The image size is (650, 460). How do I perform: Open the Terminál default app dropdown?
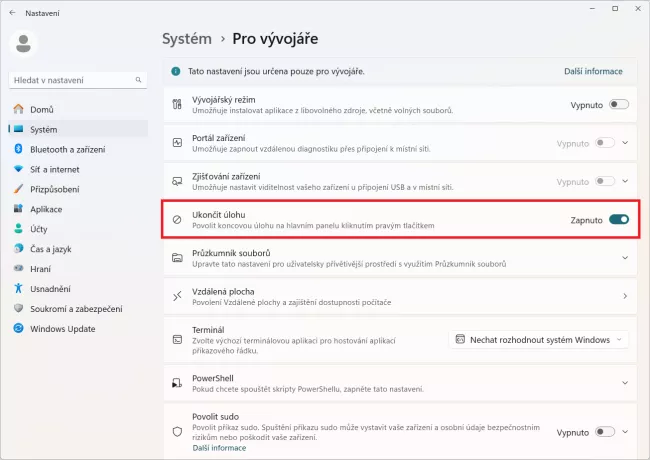pyautogui.click(x=540, y=340)
